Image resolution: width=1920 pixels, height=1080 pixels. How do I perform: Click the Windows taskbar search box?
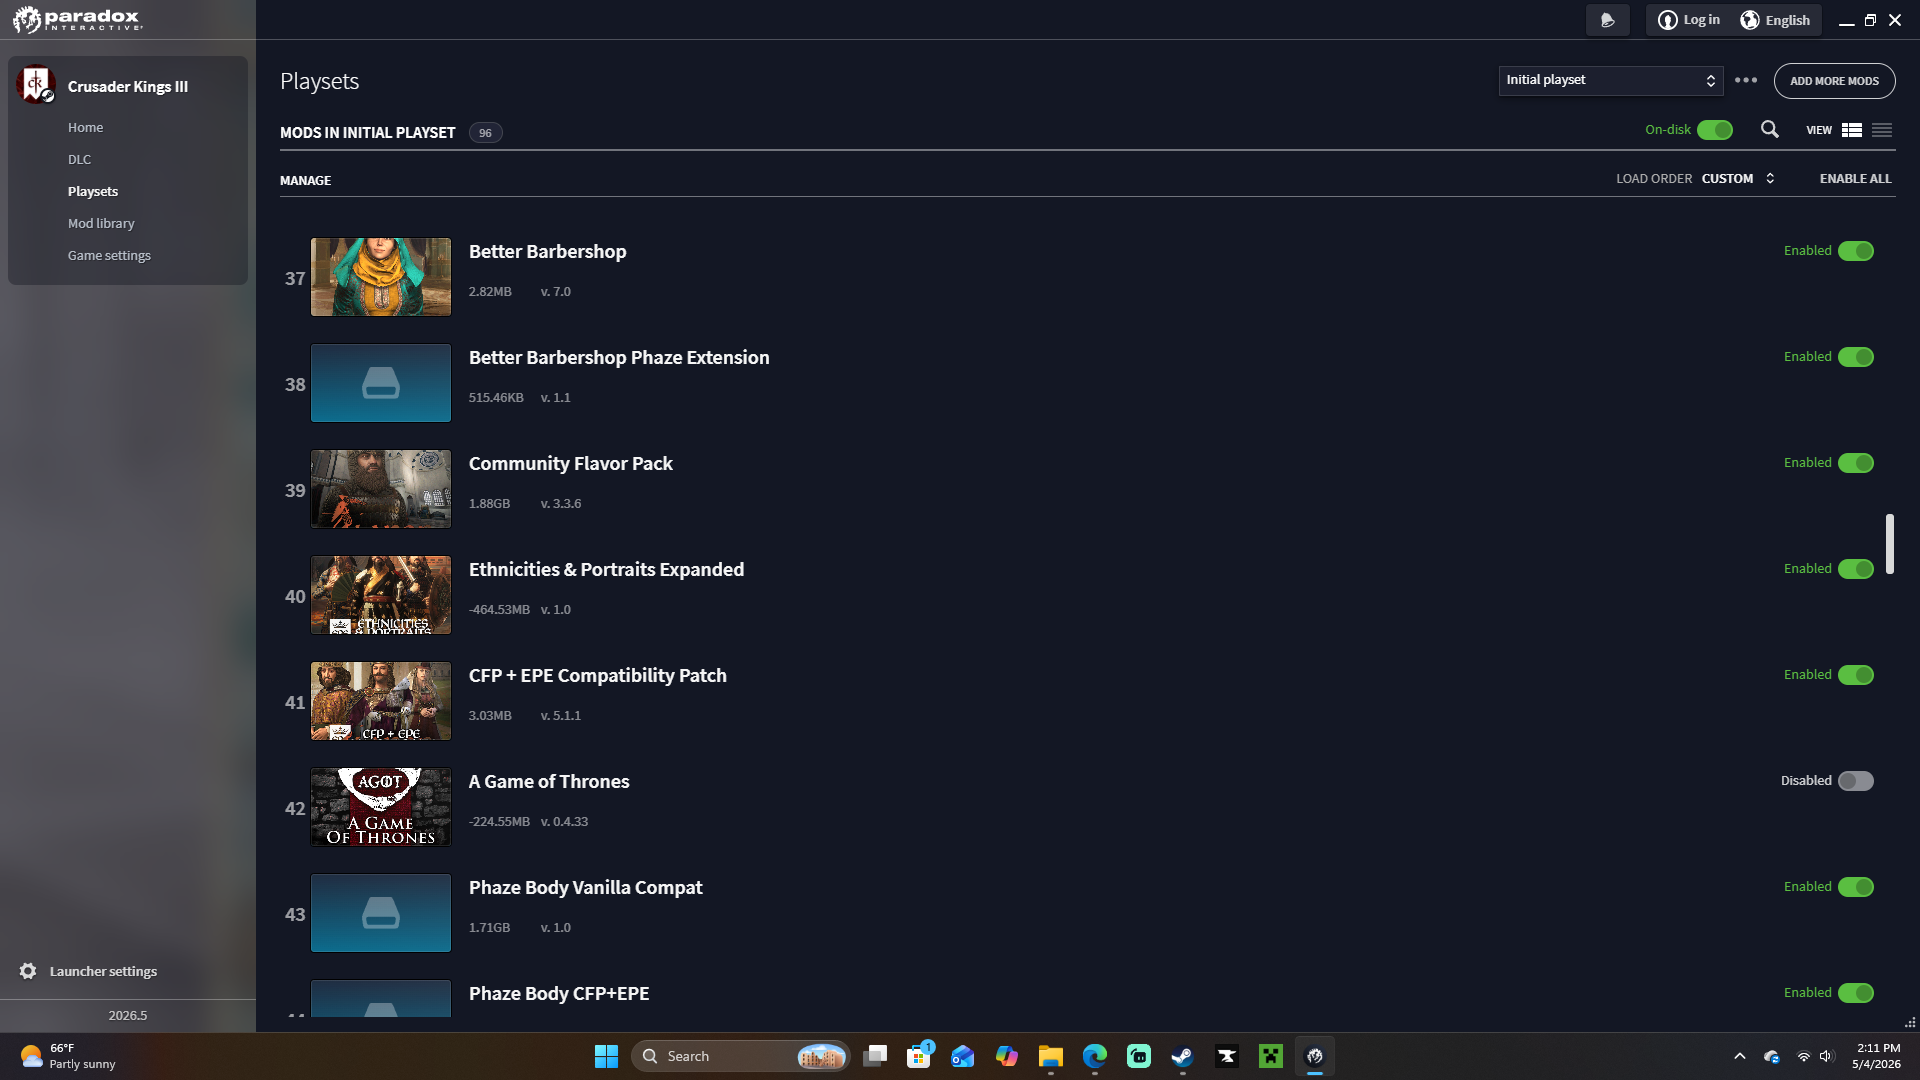click(740, 1056)
